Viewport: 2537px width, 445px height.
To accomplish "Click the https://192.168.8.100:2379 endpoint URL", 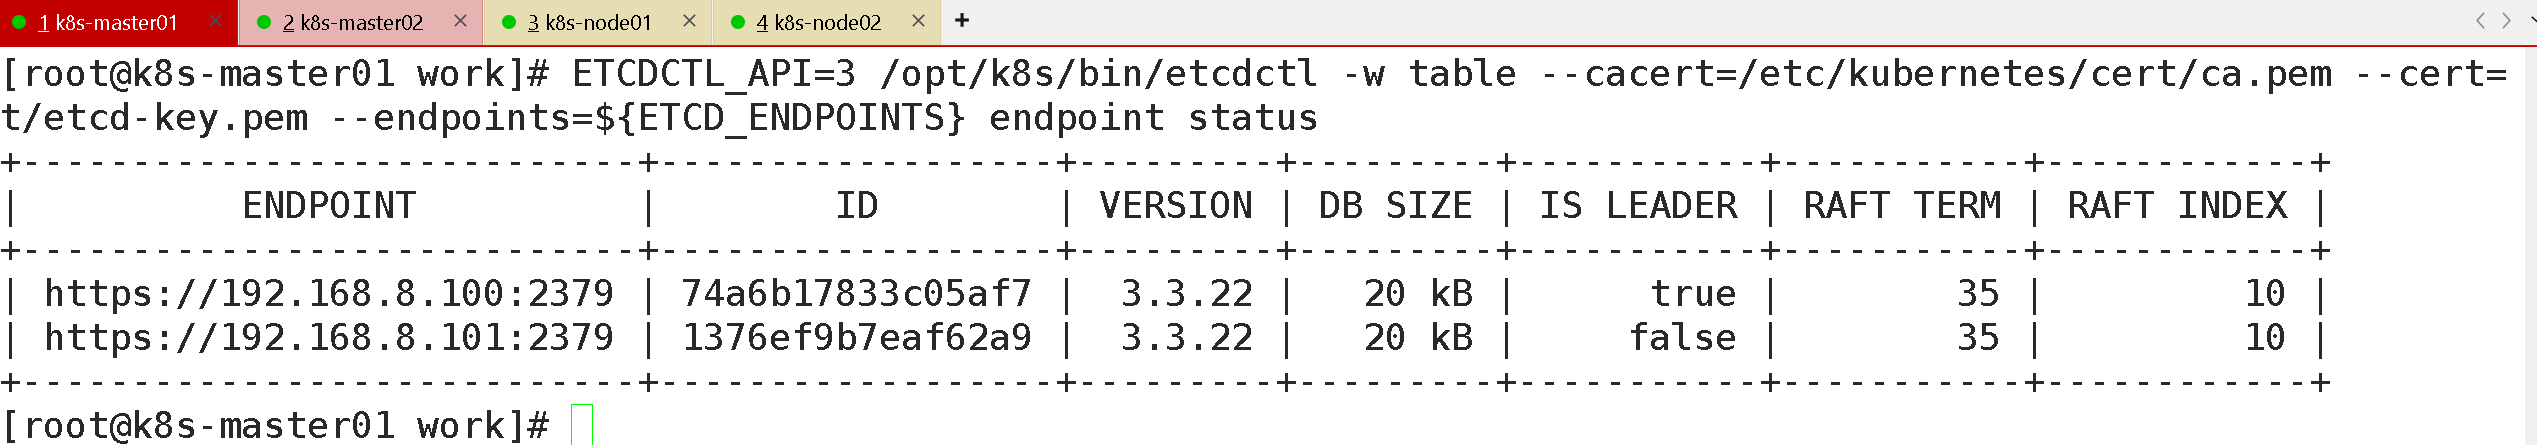I will [x=329, y=294].
